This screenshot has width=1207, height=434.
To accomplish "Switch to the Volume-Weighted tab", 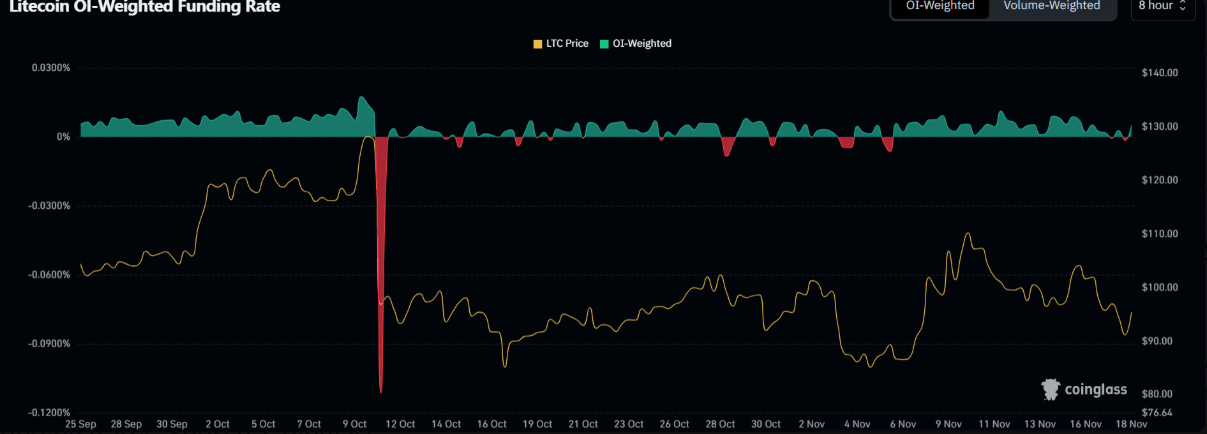I will pos(1052,6).
